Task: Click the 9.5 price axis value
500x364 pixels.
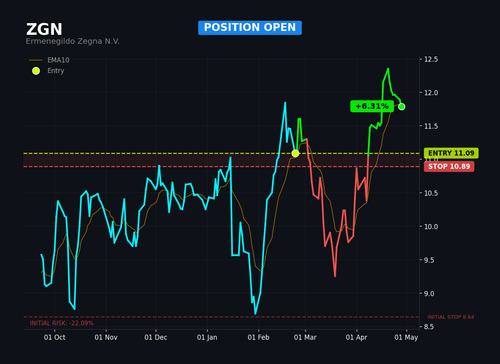Action: pyautogui.click(x=429, y=260)
